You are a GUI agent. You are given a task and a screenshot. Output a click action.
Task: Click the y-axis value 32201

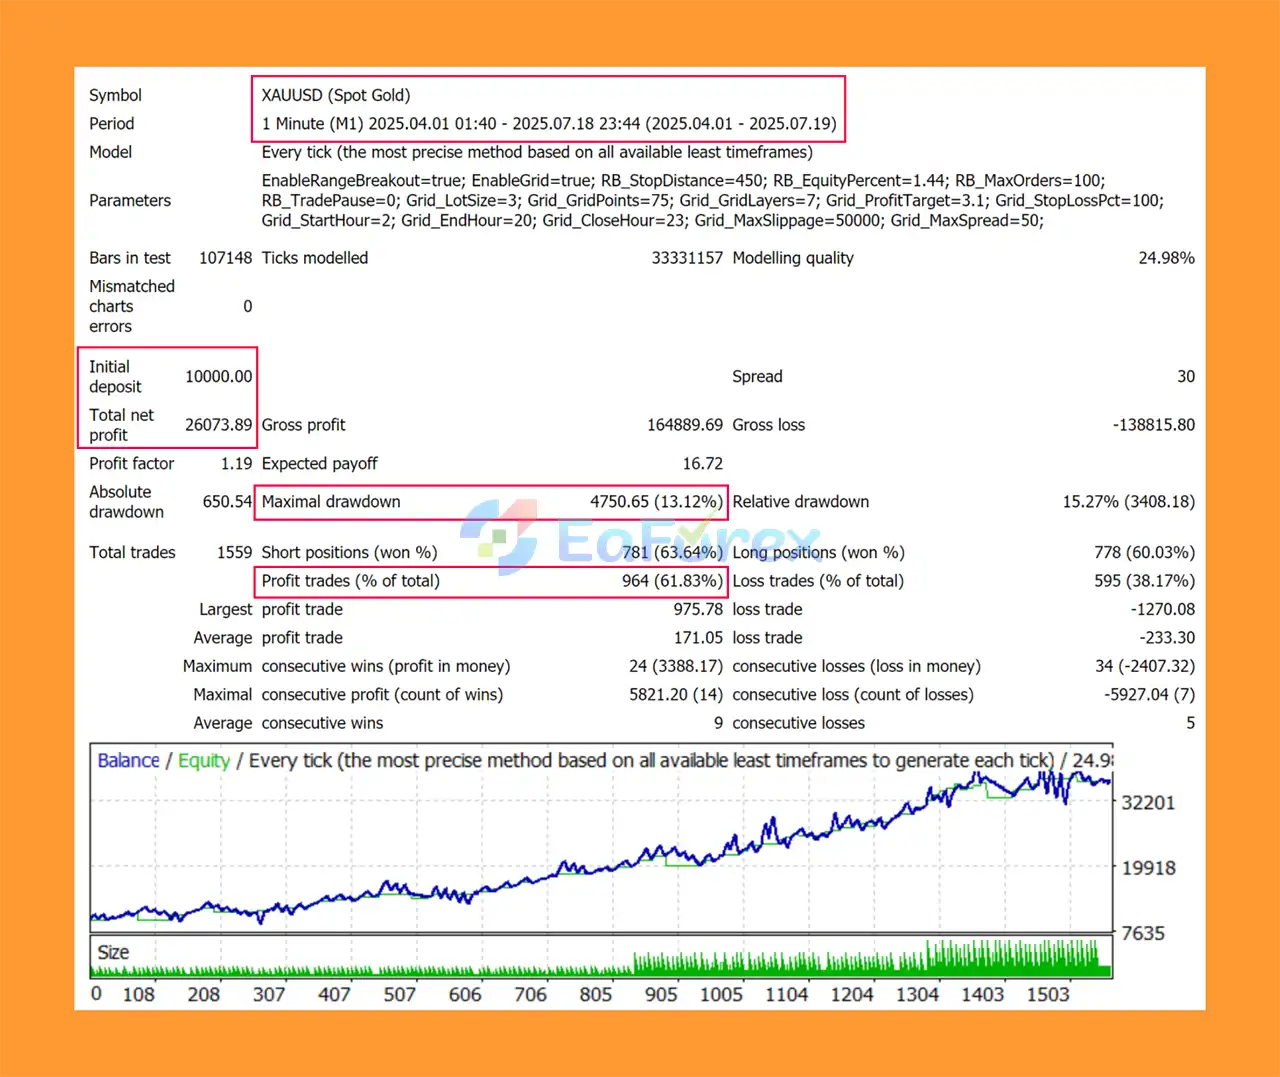[x=1148, y=803]
